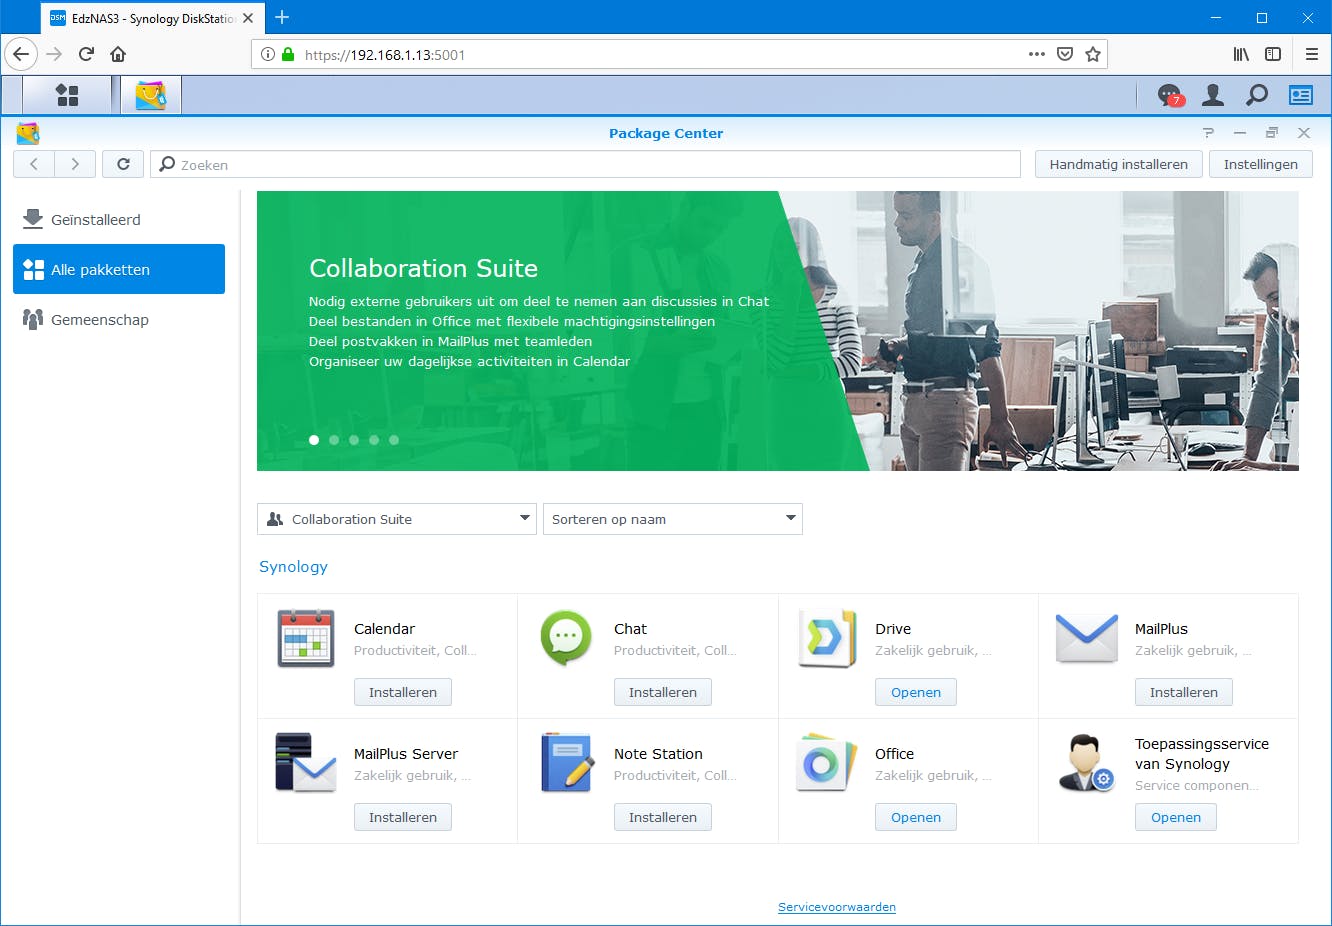Open Package Center from the DSM taskbar

(151, 95)
